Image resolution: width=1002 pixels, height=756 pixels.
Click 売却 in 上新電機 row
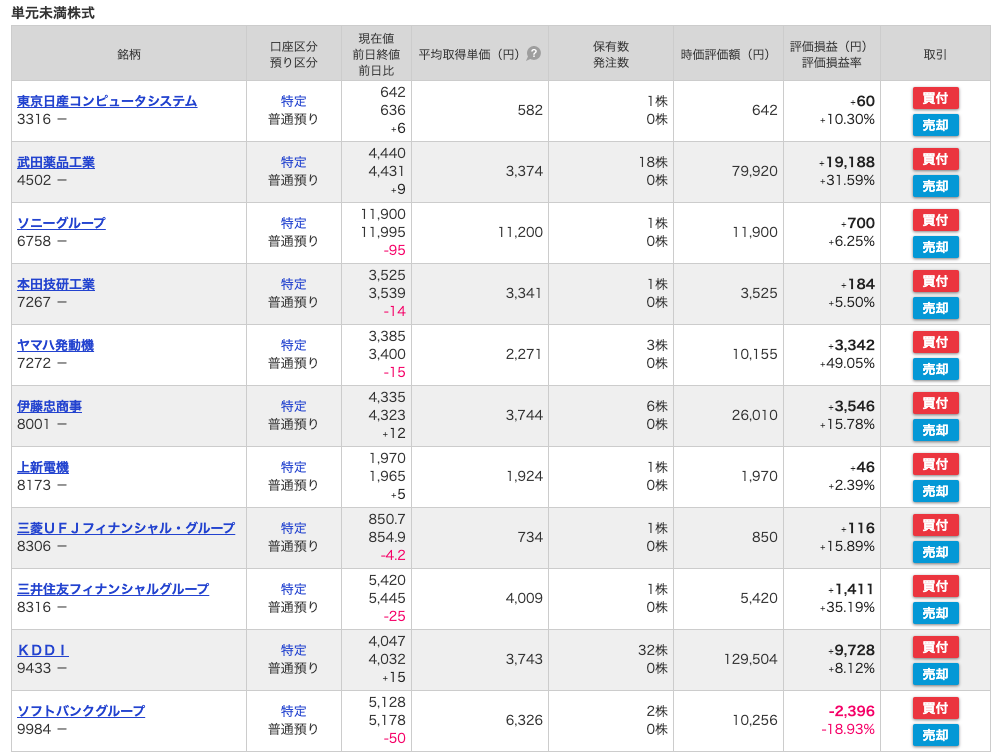[x=935, y=491]
